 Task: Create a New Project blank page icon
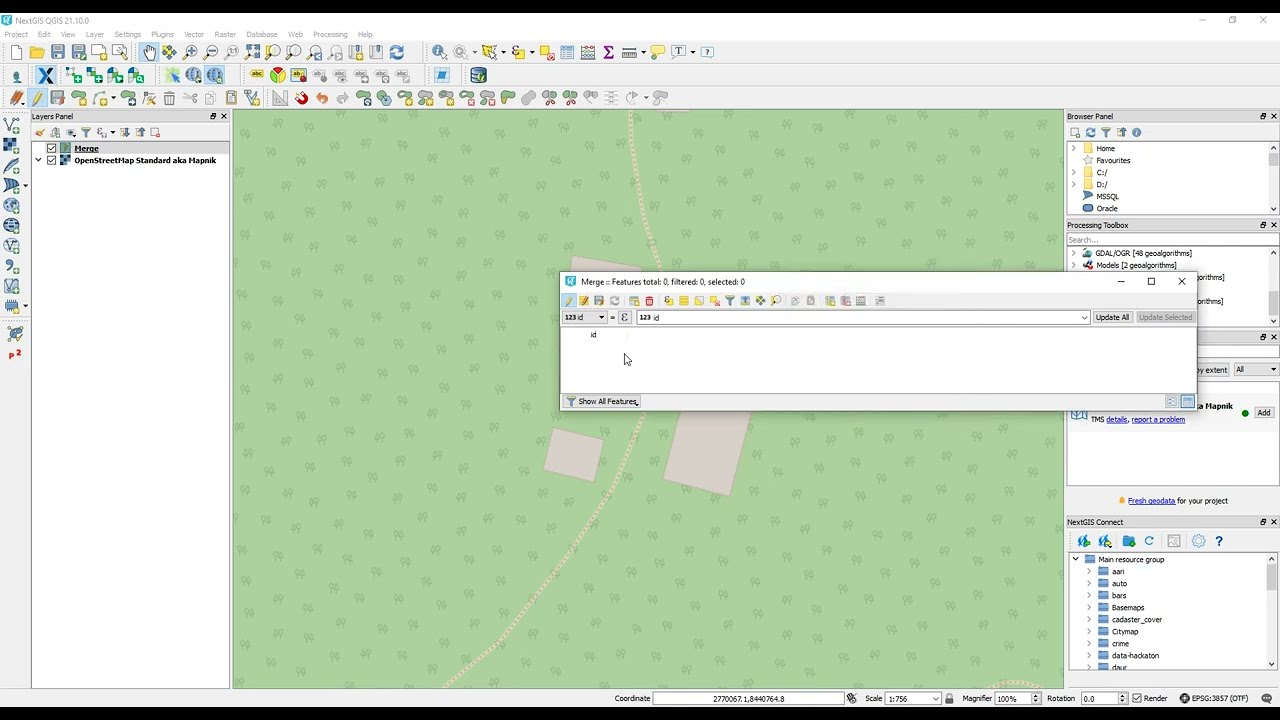16,52
